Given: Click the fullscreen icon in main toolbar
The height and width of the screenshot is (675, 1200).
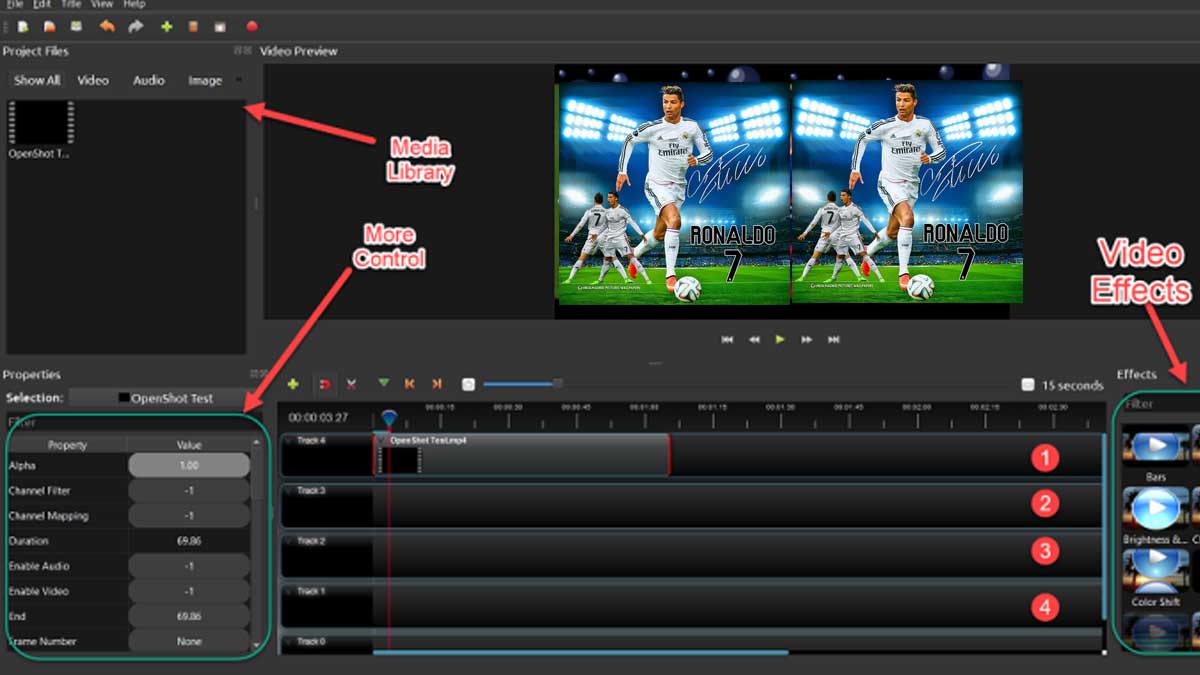Looking at the screenshot, I should (220, 27).
